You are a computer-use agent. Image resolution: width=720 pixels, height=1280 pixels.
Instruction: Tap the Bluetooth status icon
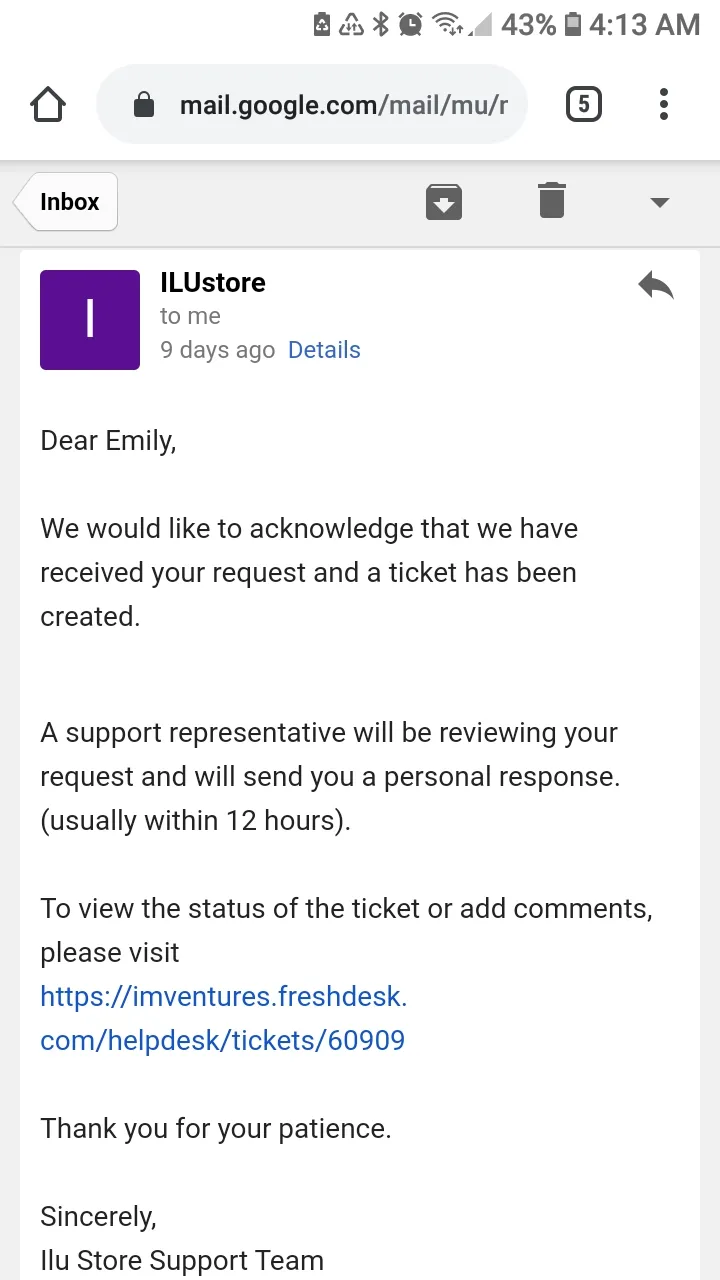click(x=380, y=24)
